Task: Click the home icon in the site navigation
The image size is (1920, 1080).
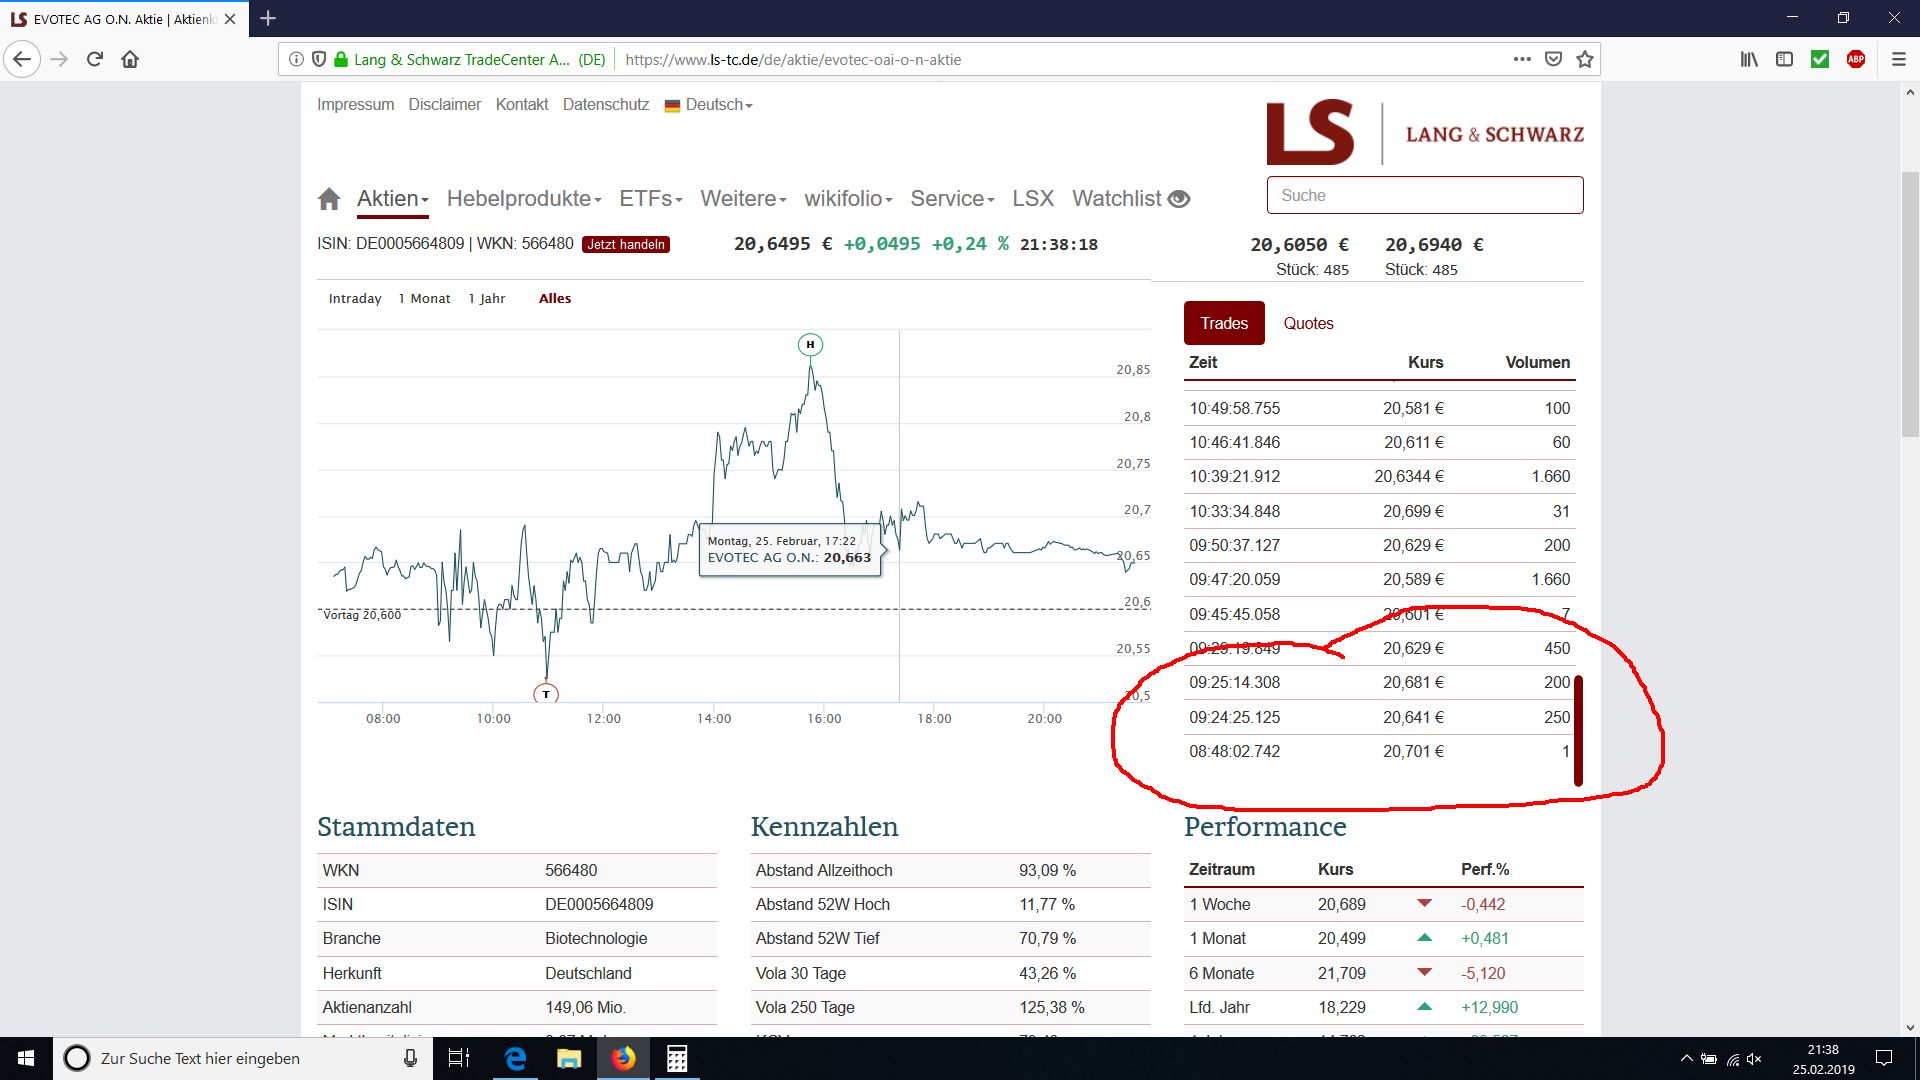Action: [x=329, y=199]
